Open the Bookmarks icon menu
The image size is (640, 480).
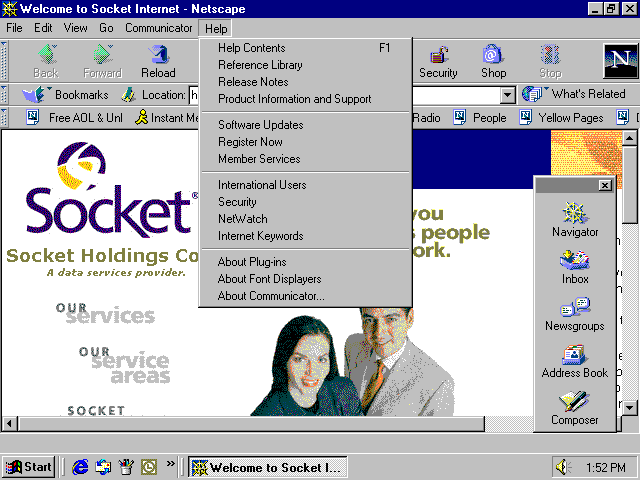click(x=36, y=95)
